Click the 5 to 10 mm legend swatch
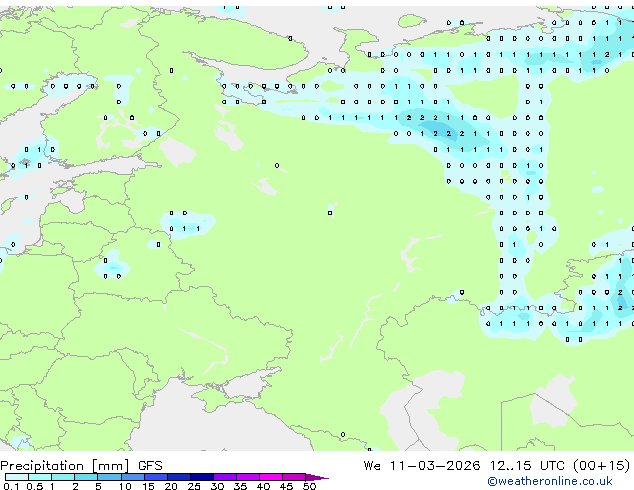Viewport: 634px width, 490px height. [x=109, y=477]
